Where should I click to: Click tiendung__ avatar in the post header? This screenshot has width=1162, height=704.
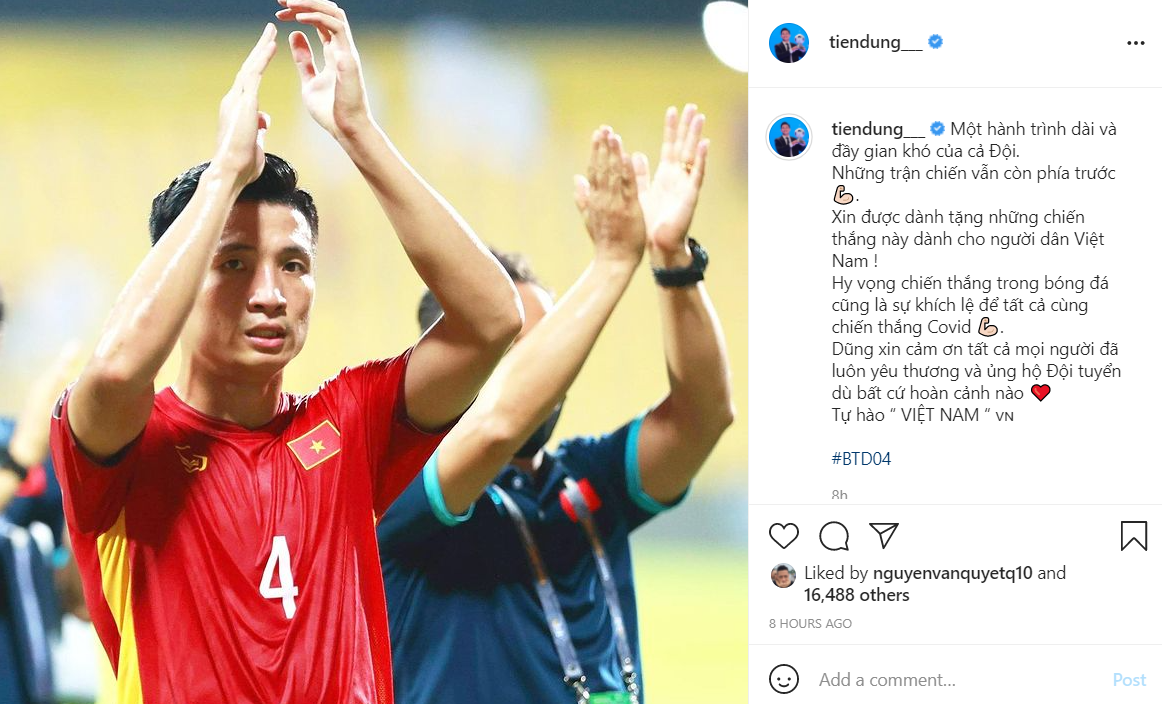[x=788, y=43]
